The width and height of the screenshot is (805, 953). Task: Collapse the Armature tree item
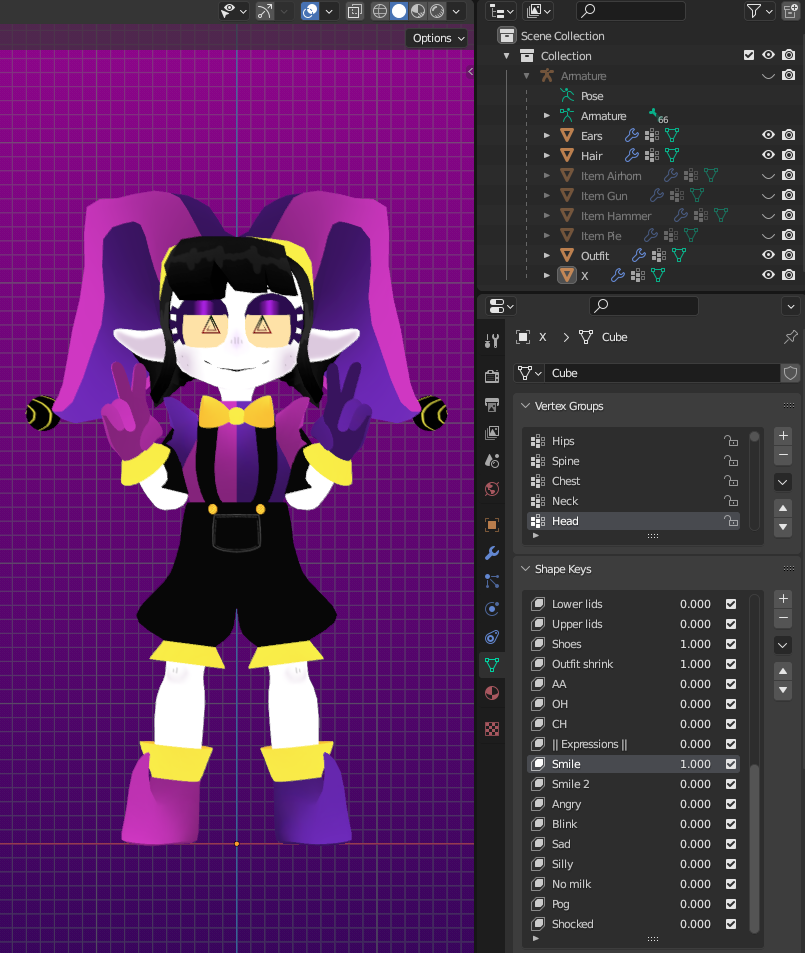click(527, 76)
